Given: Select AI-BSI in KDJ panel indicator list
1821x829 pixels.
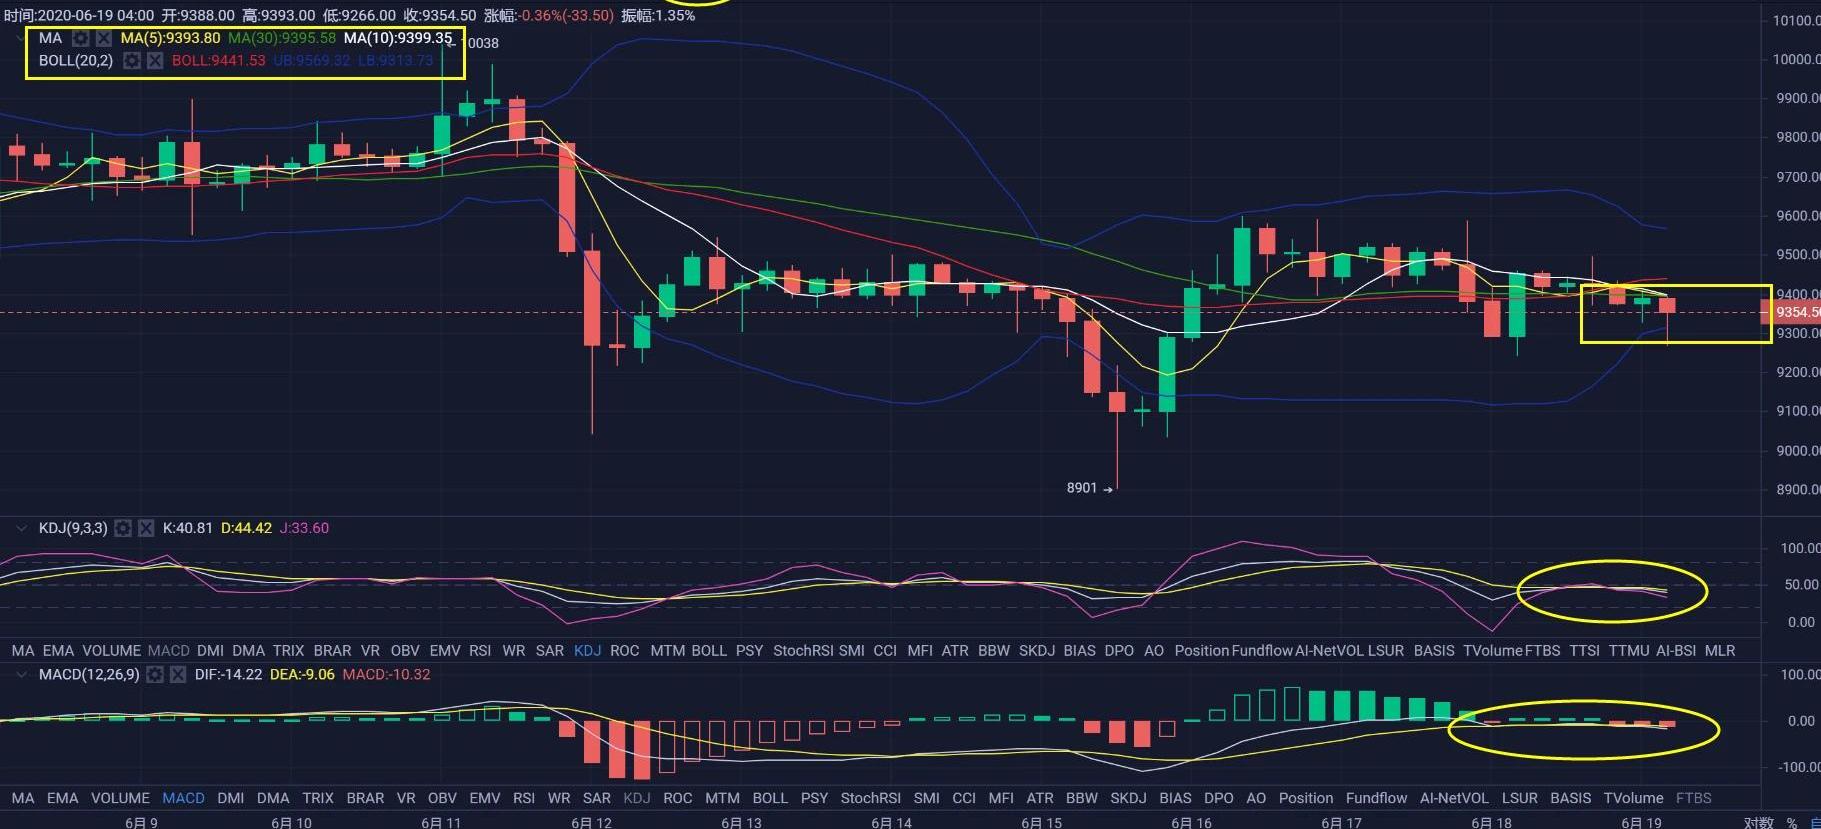Looking at the screenshot, I should (1675, 651).
